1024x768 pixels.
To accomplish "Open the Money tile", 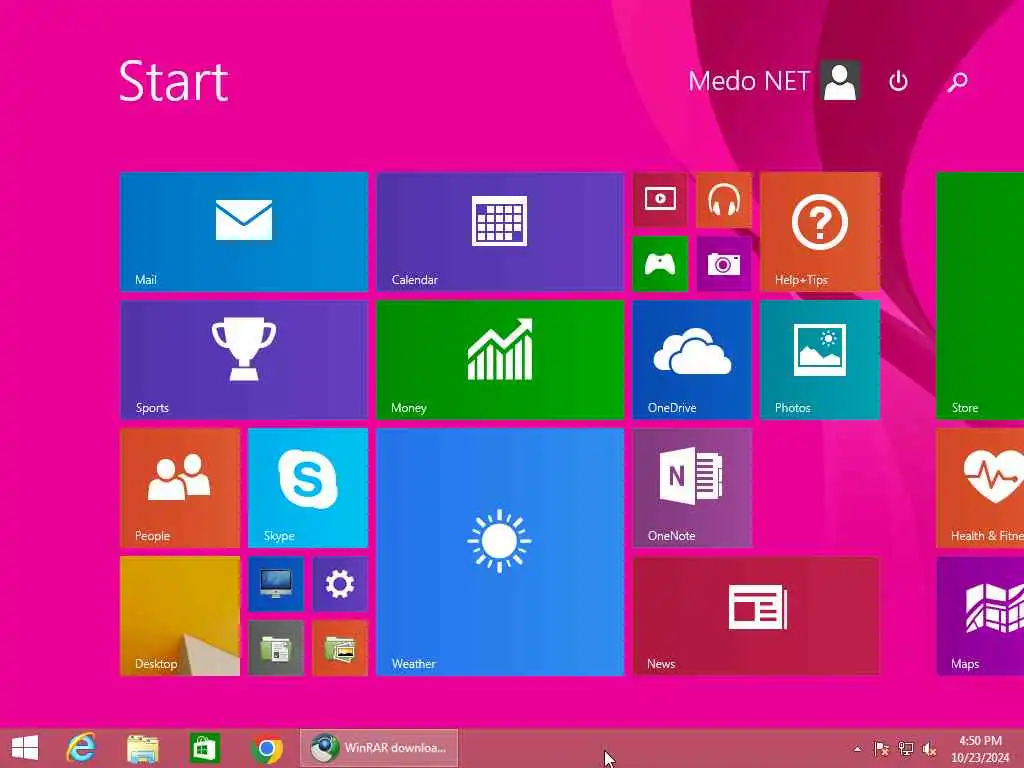I will click(500, 360).
